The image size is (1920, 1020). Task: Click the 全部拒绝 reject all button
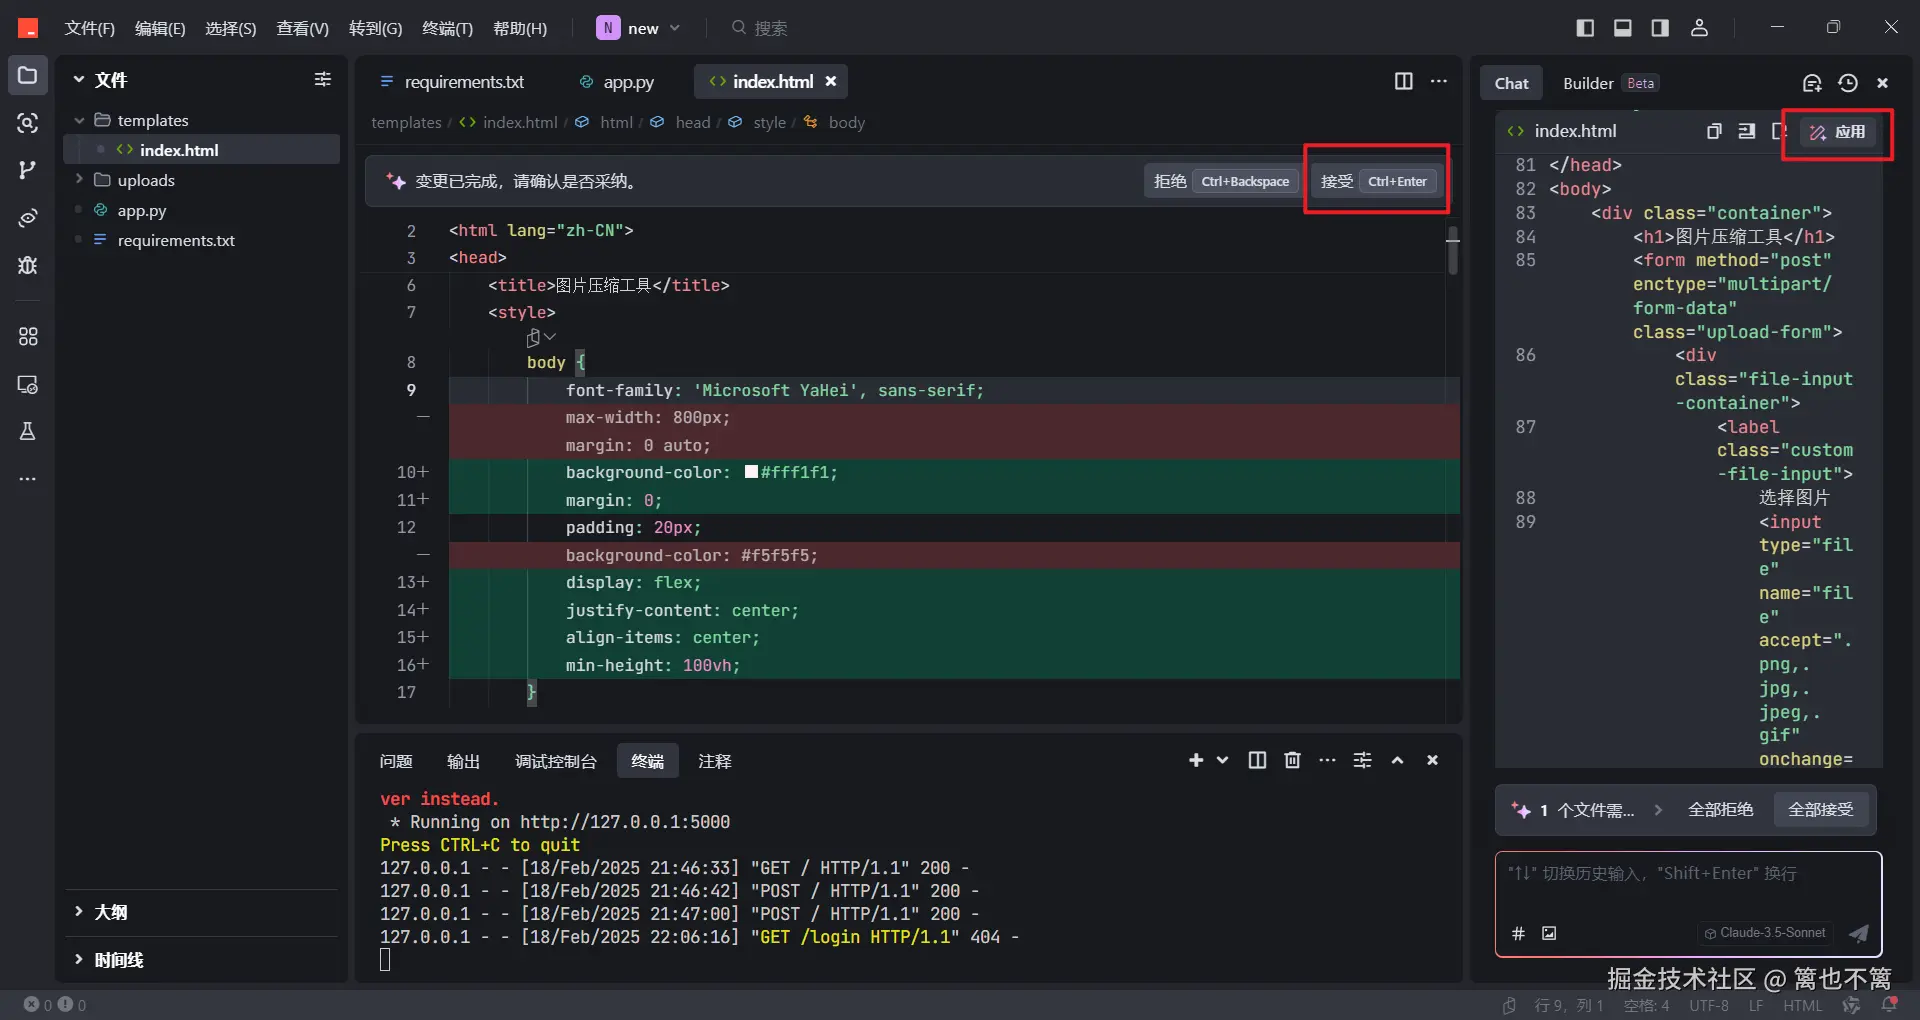tap(1720, 810)
